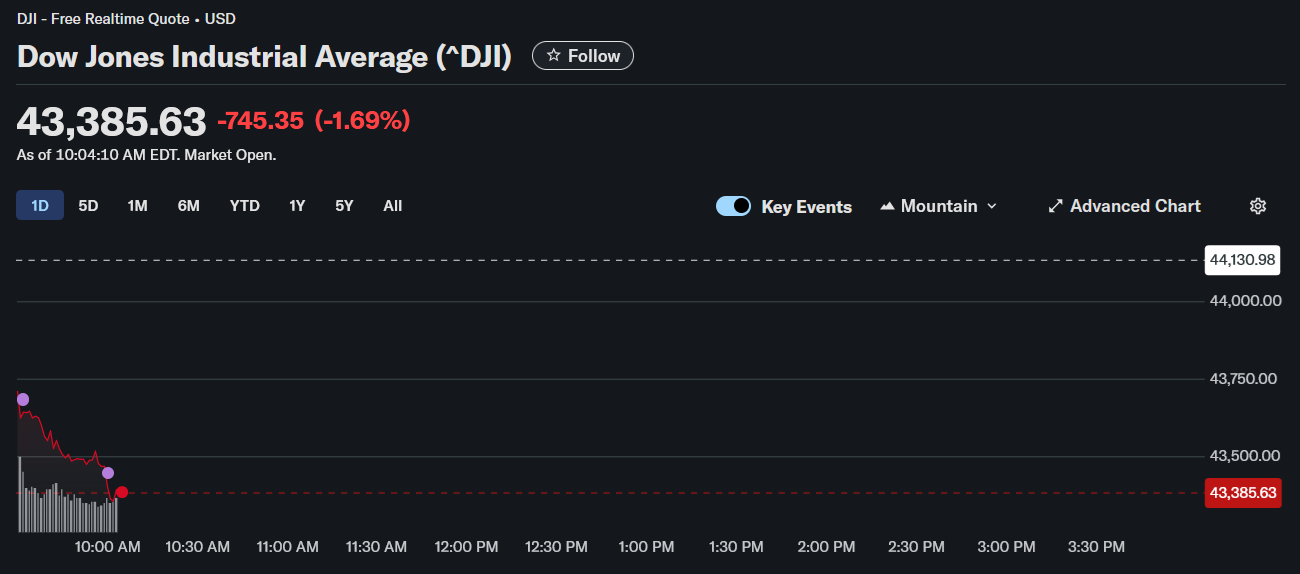The image size is (1300, 574).
Task: Click the 1:30 PM time axis label
Action: point(736,547)
